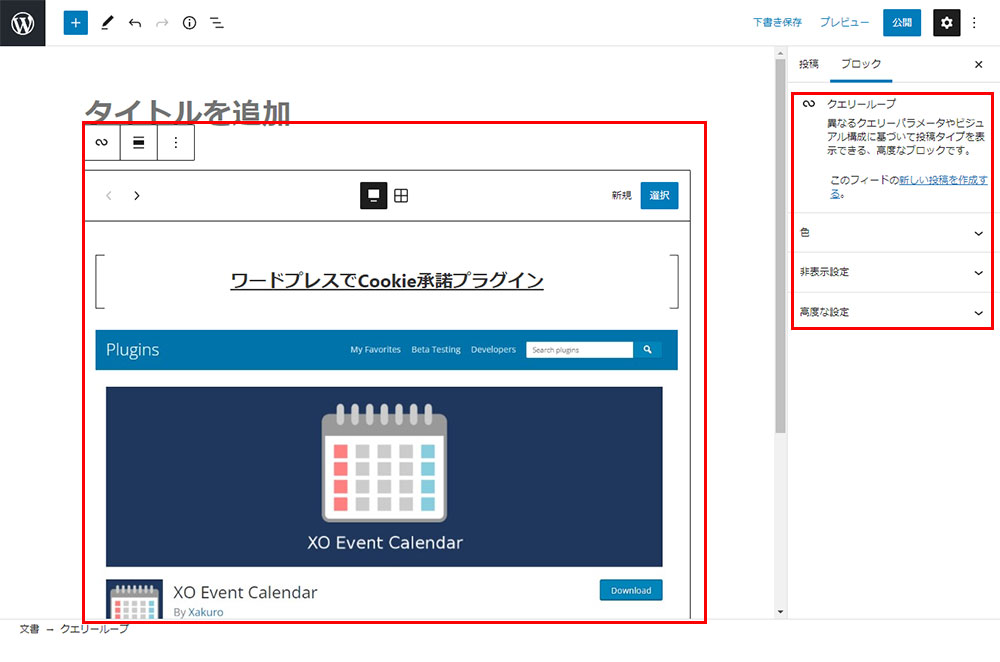Screen dimensions: 1000x662
Task: Expand the 高度な設定 panel
Action: 891,312
